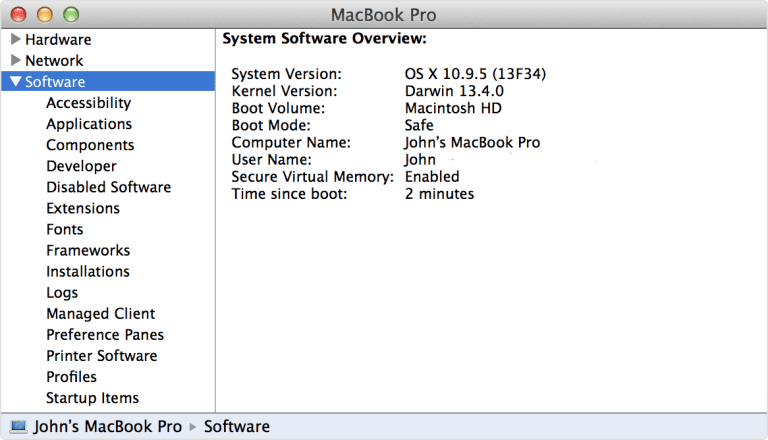The width and height of the screenshot is (768, 440).
Task: Open the Installations section
Action: [88, 271]
